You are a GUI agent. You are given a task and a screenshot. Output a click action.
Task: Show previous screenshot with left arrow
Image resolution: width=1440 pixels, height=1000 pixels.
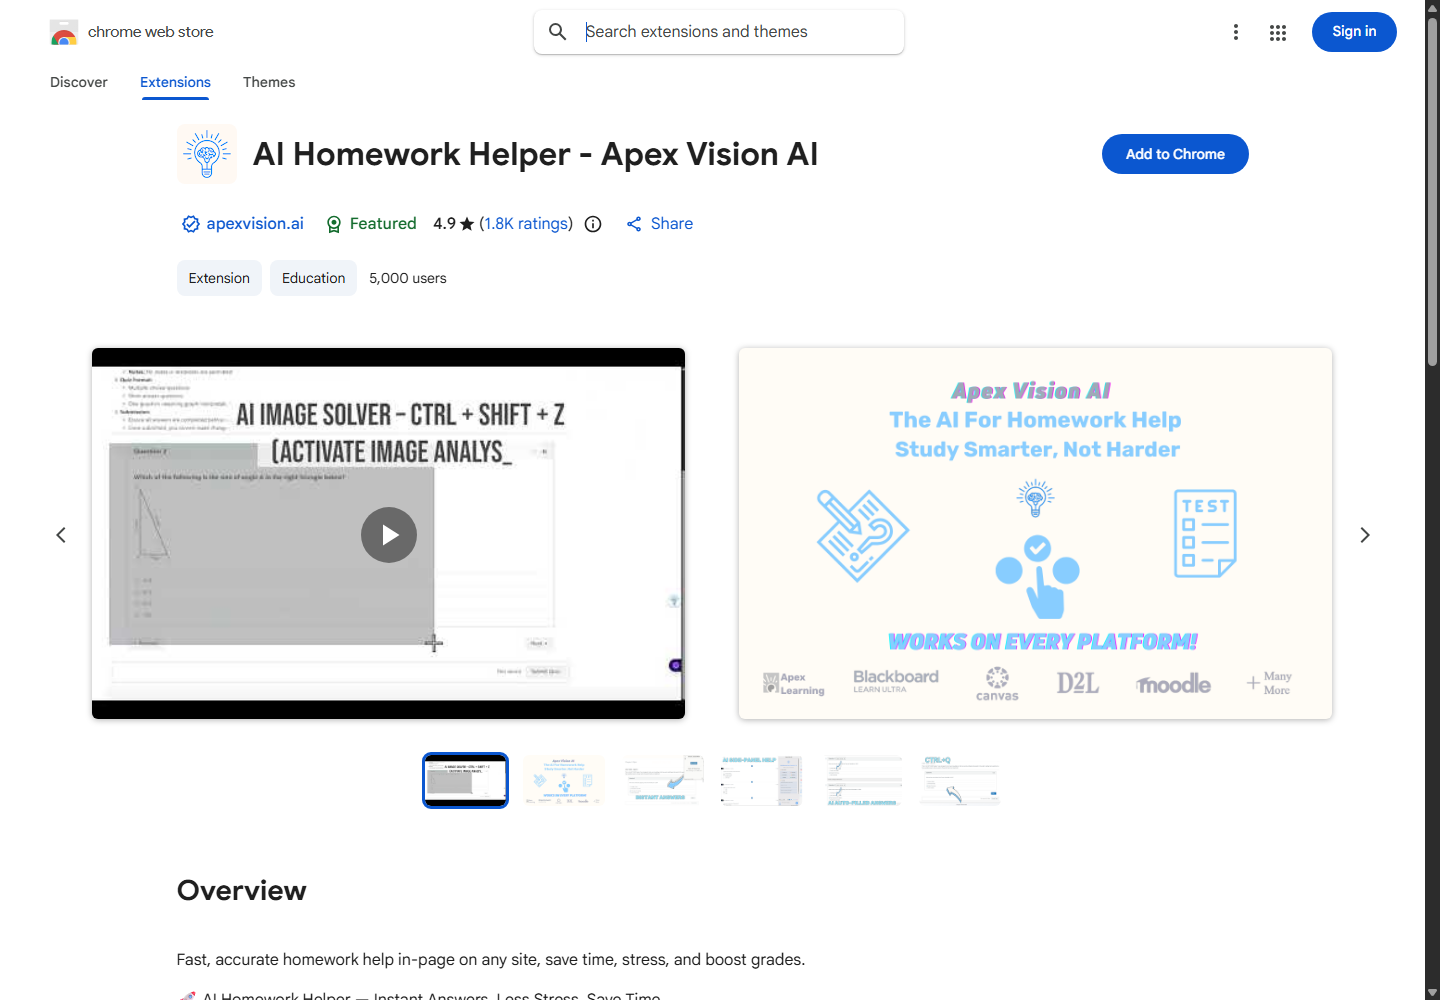click(x=61, y=535)
